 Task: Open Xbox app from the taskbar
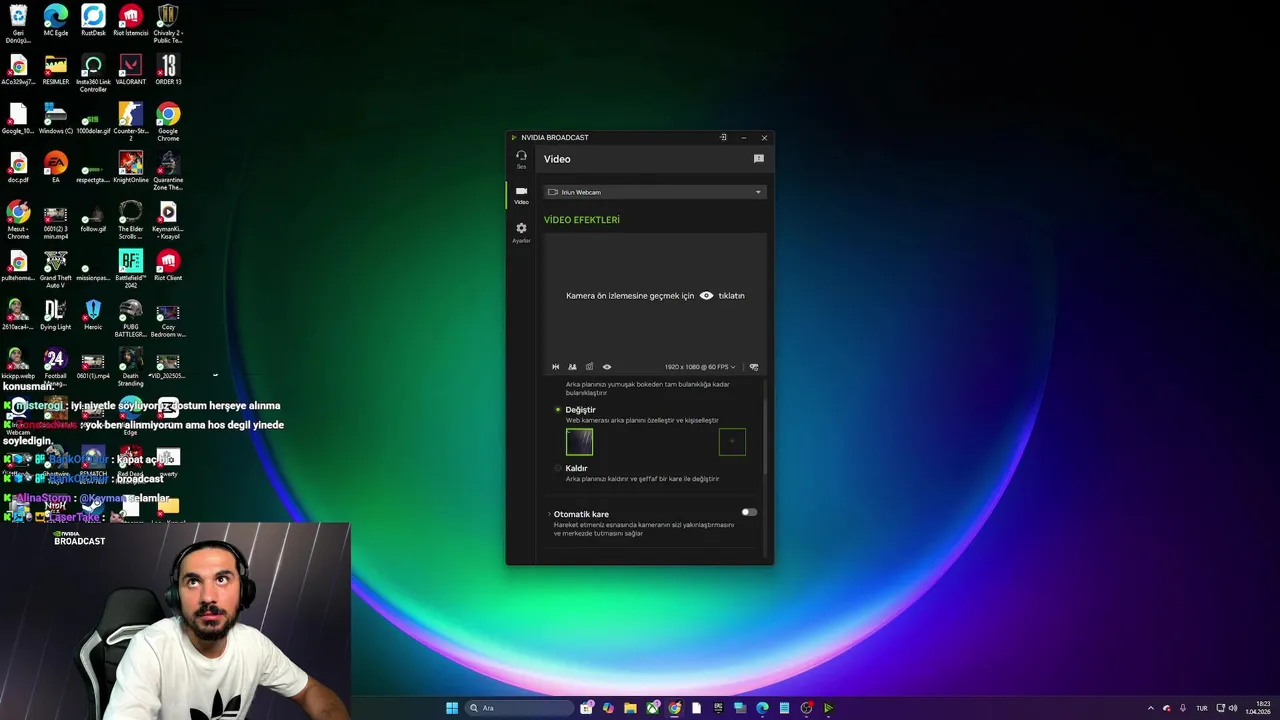click(x=652, y=708)
